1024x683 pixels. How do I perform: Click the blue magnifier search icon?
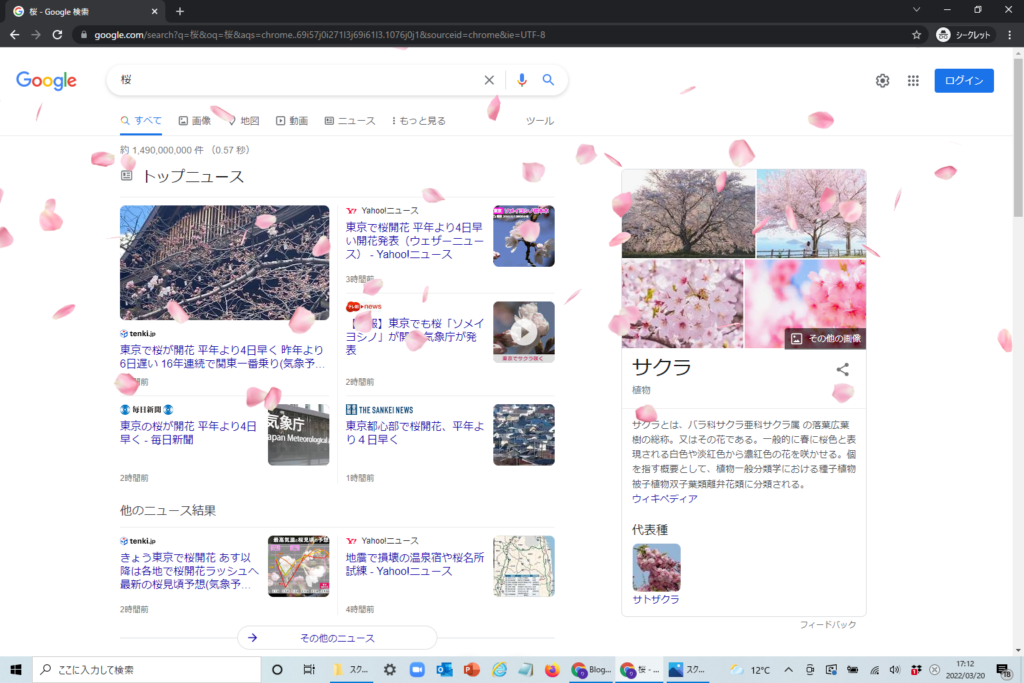pos(548,81)
